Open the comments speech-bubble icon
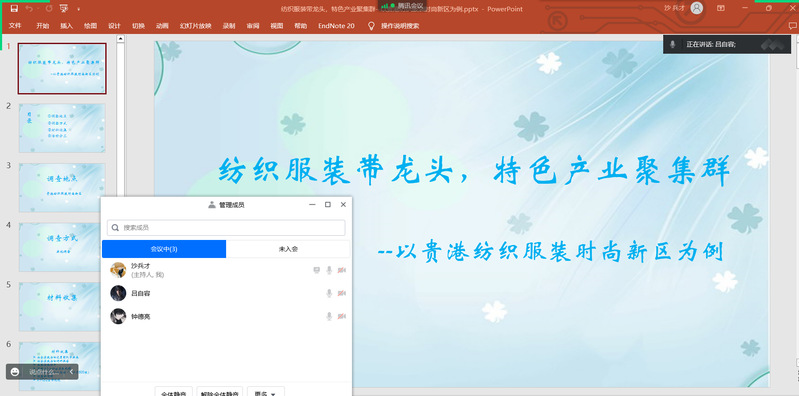The width and height of the screenshot is (799, 396). (792, 26)
